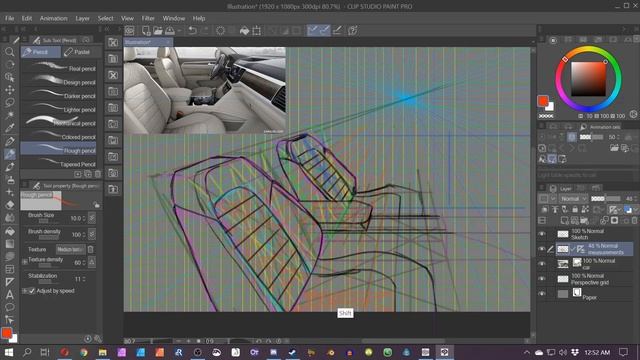Select the Text tool
This screenshot has height=360, width=640.
coord(9,295)
